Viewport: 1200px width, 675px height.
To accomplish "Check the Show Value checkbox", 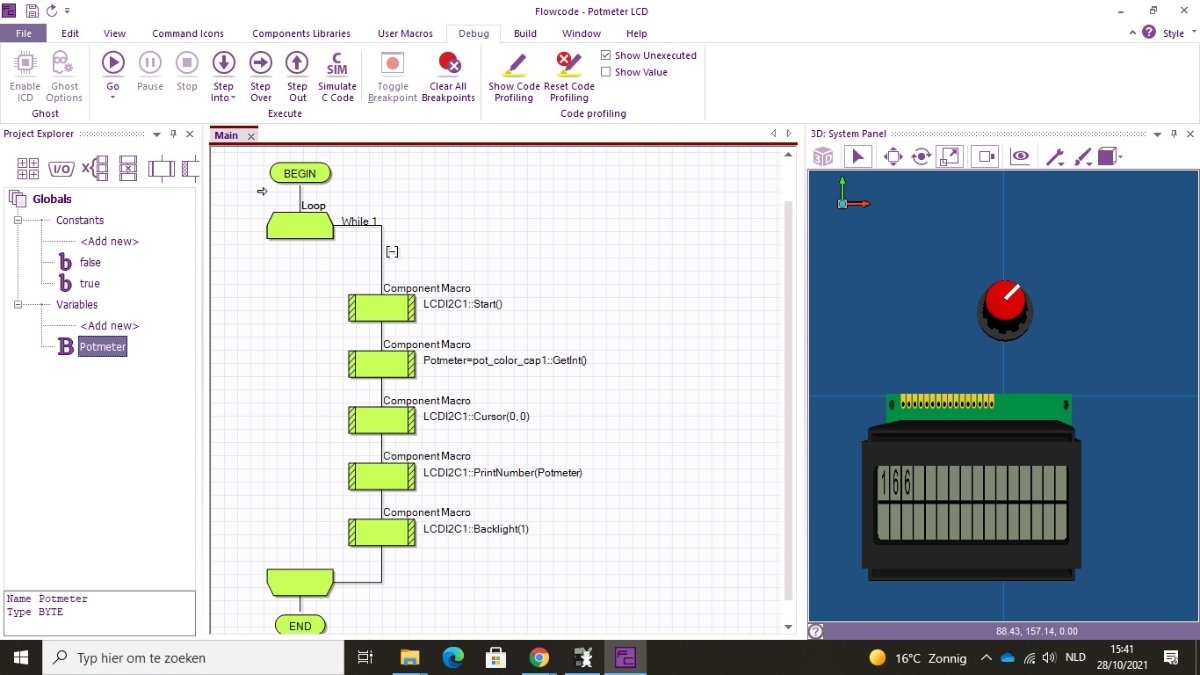I will (606, 72).
